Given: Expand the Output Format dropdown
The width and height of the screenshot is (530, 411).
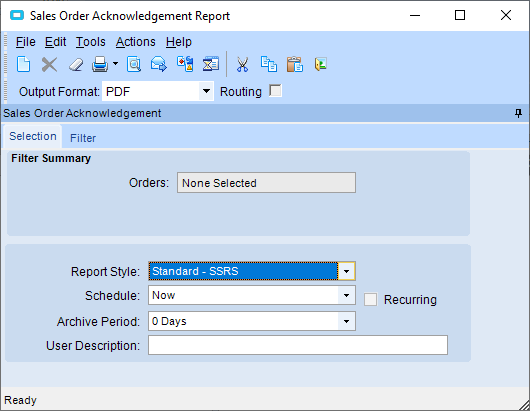Looking at the screenshot, I should click(x=206, y=91).
